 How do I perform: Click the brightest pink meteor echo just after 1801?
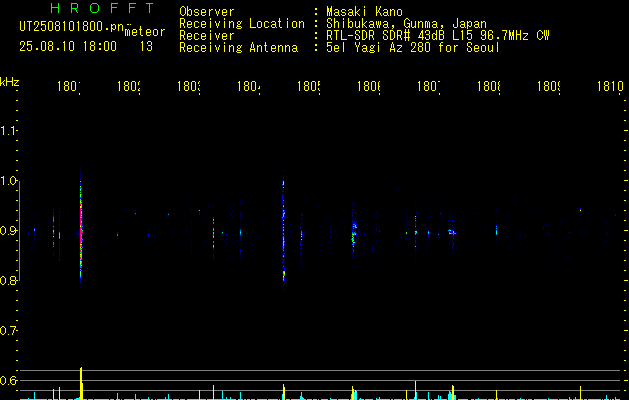coord(81,231)
